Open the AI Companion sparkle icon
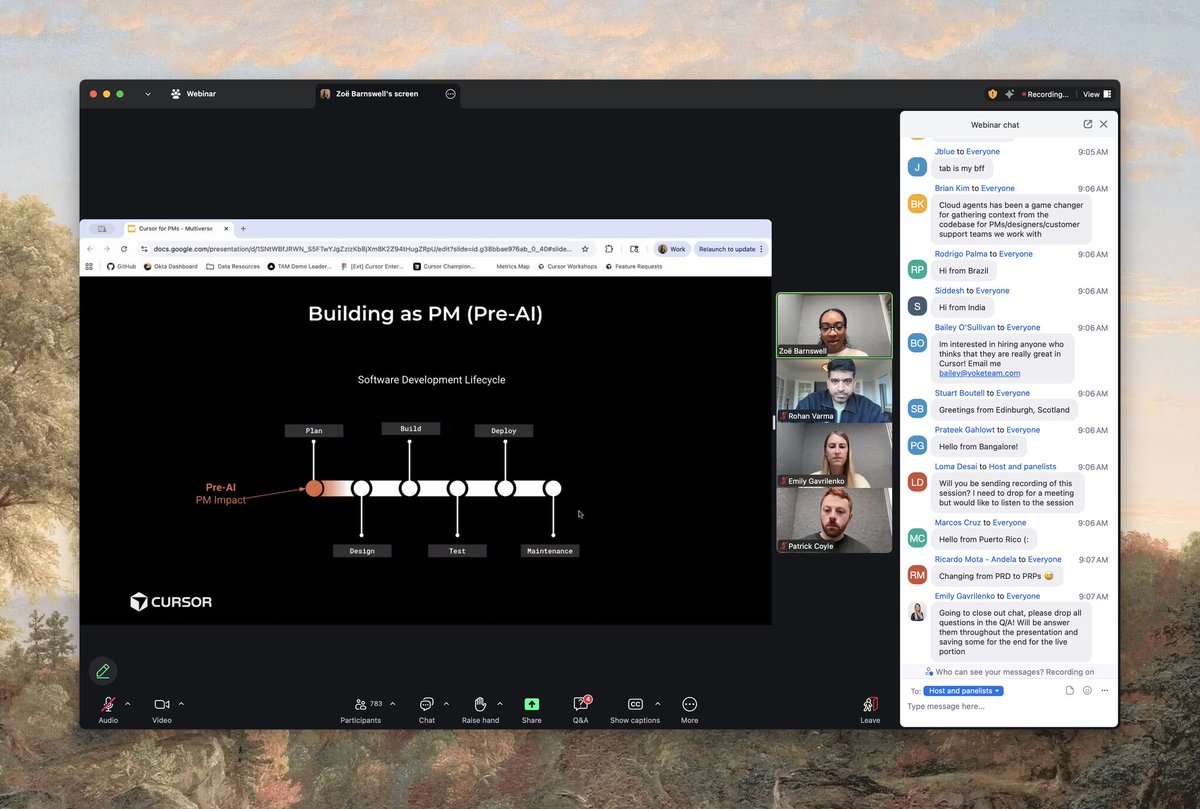This screenshot has width=1200, height=809. pos(1010,94)
